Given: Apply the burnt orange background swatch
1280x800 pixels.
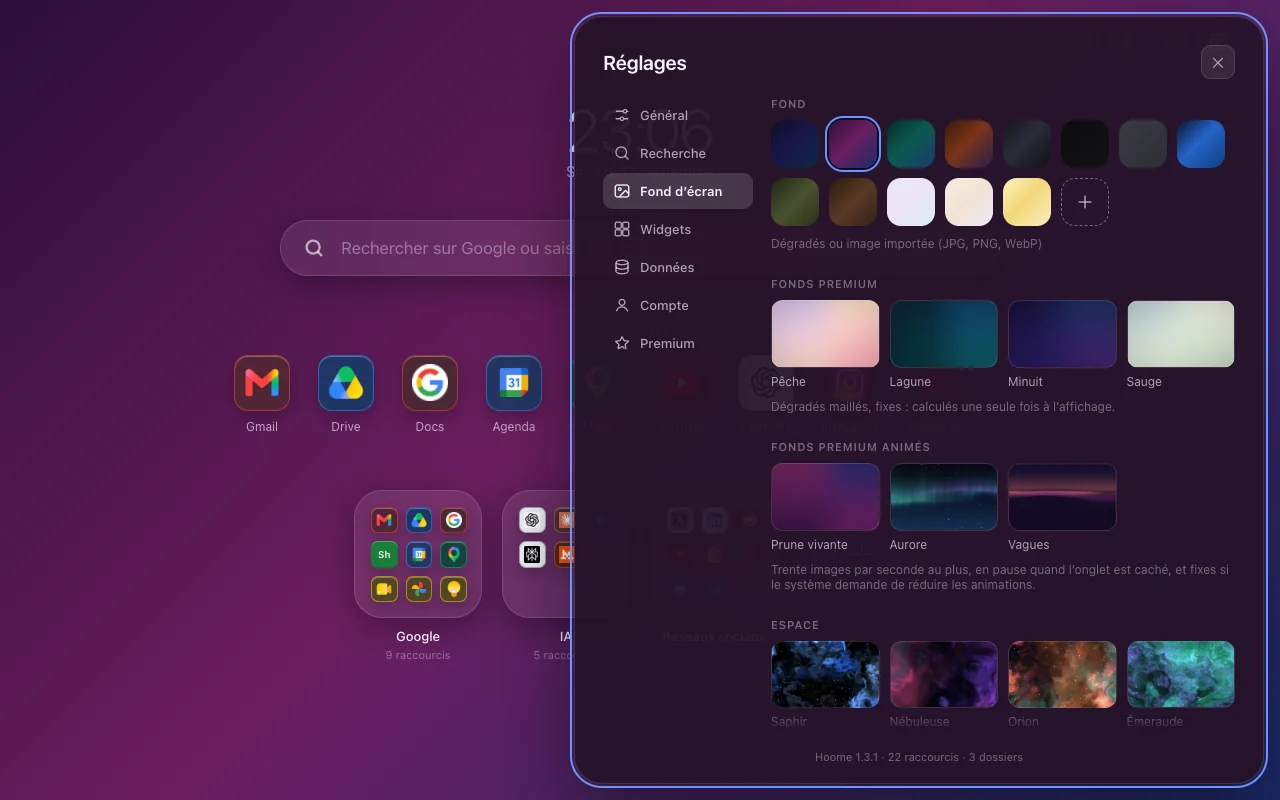Looking at the screenshot, I should tap(969, 144).
